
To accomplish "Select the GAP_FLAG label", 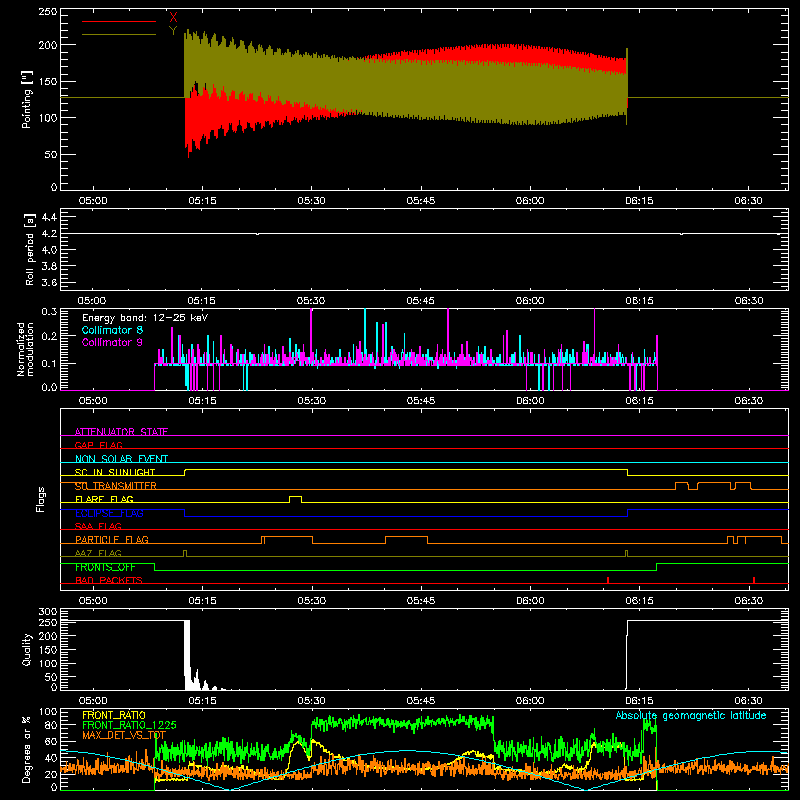I will pyautogui.click(x=98, y=445).
